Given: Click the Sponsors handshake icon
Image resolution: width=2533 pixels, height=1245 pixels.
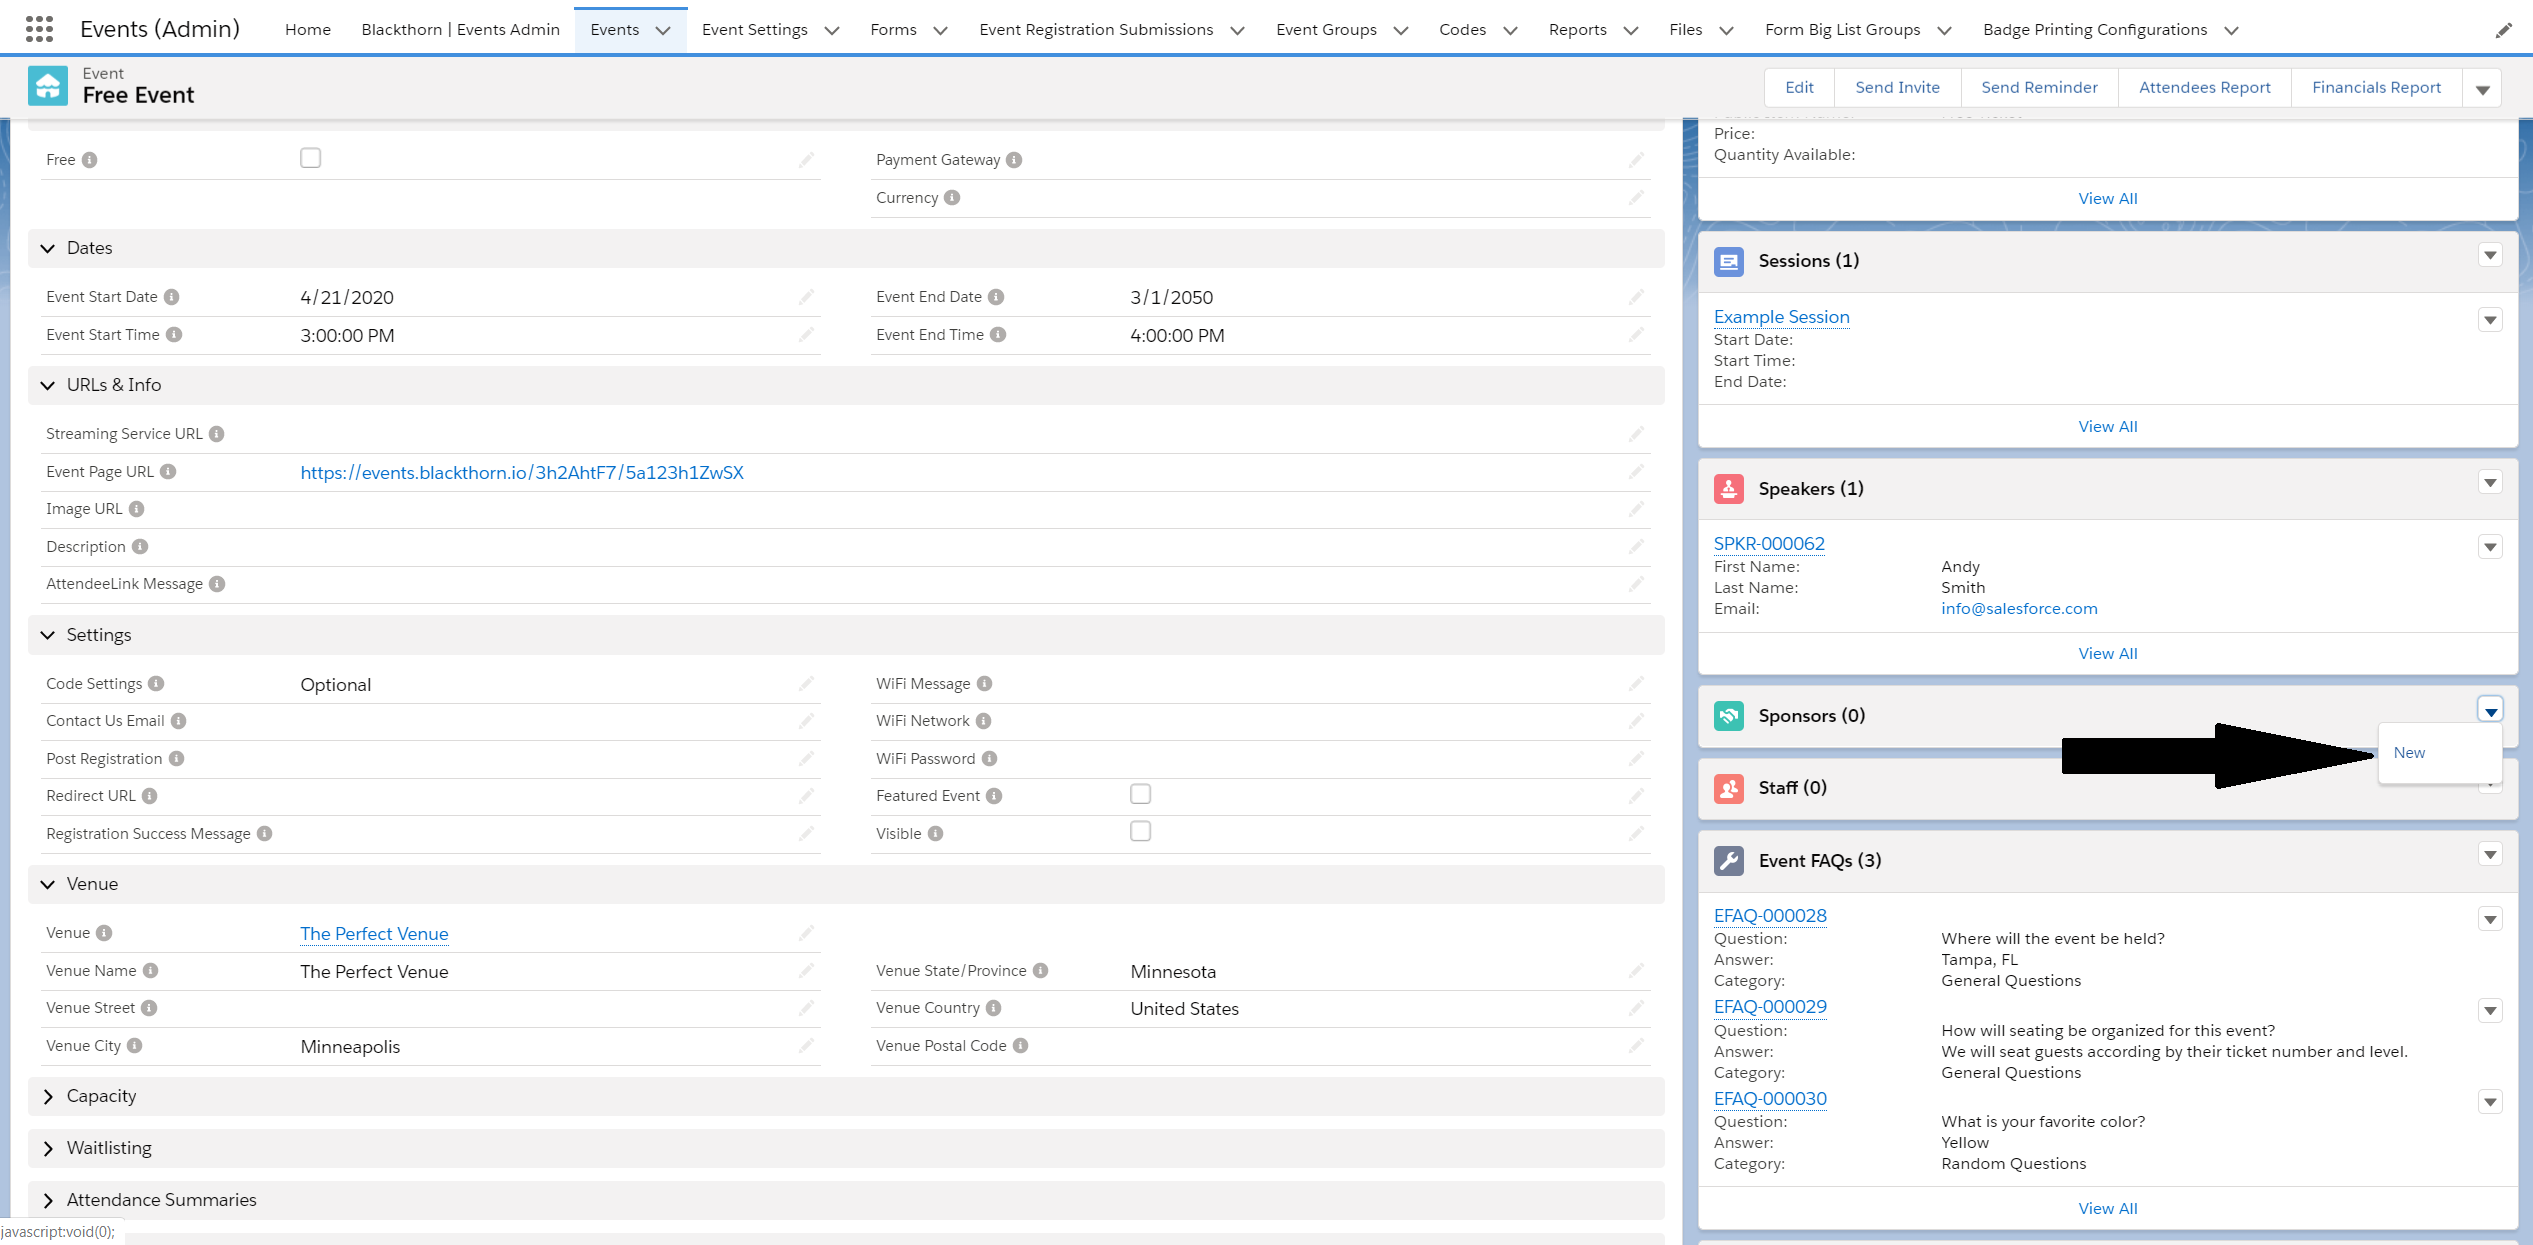Looking at the screenshot, I should click(1728, 716).
